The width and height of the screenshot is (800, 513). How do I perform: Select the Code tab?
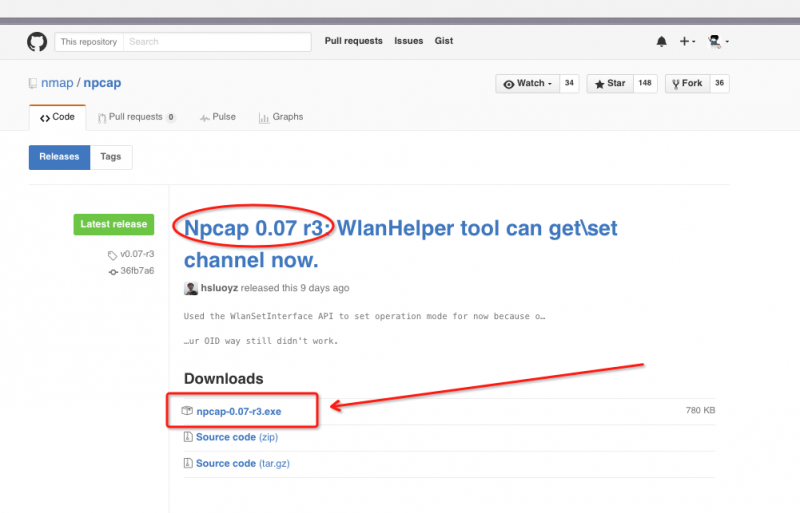coord(57,117)
